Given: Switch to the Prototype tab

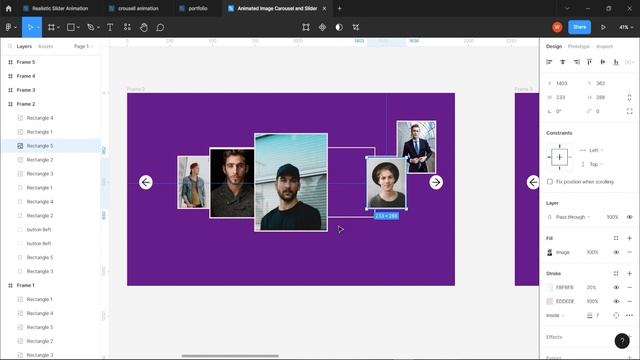Looking at the screenshot, I should click(x=578, y=46).
